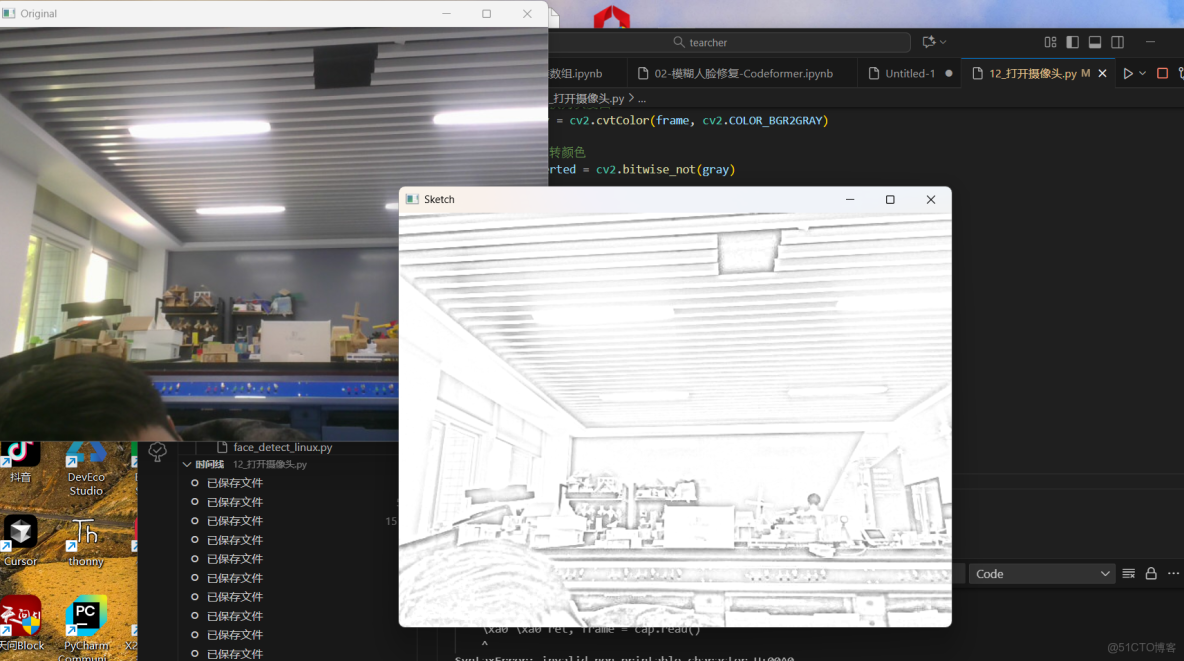1184x661 pixels.
Task: Open 天问Block desktop shortcut
Action: pos(21,623)
